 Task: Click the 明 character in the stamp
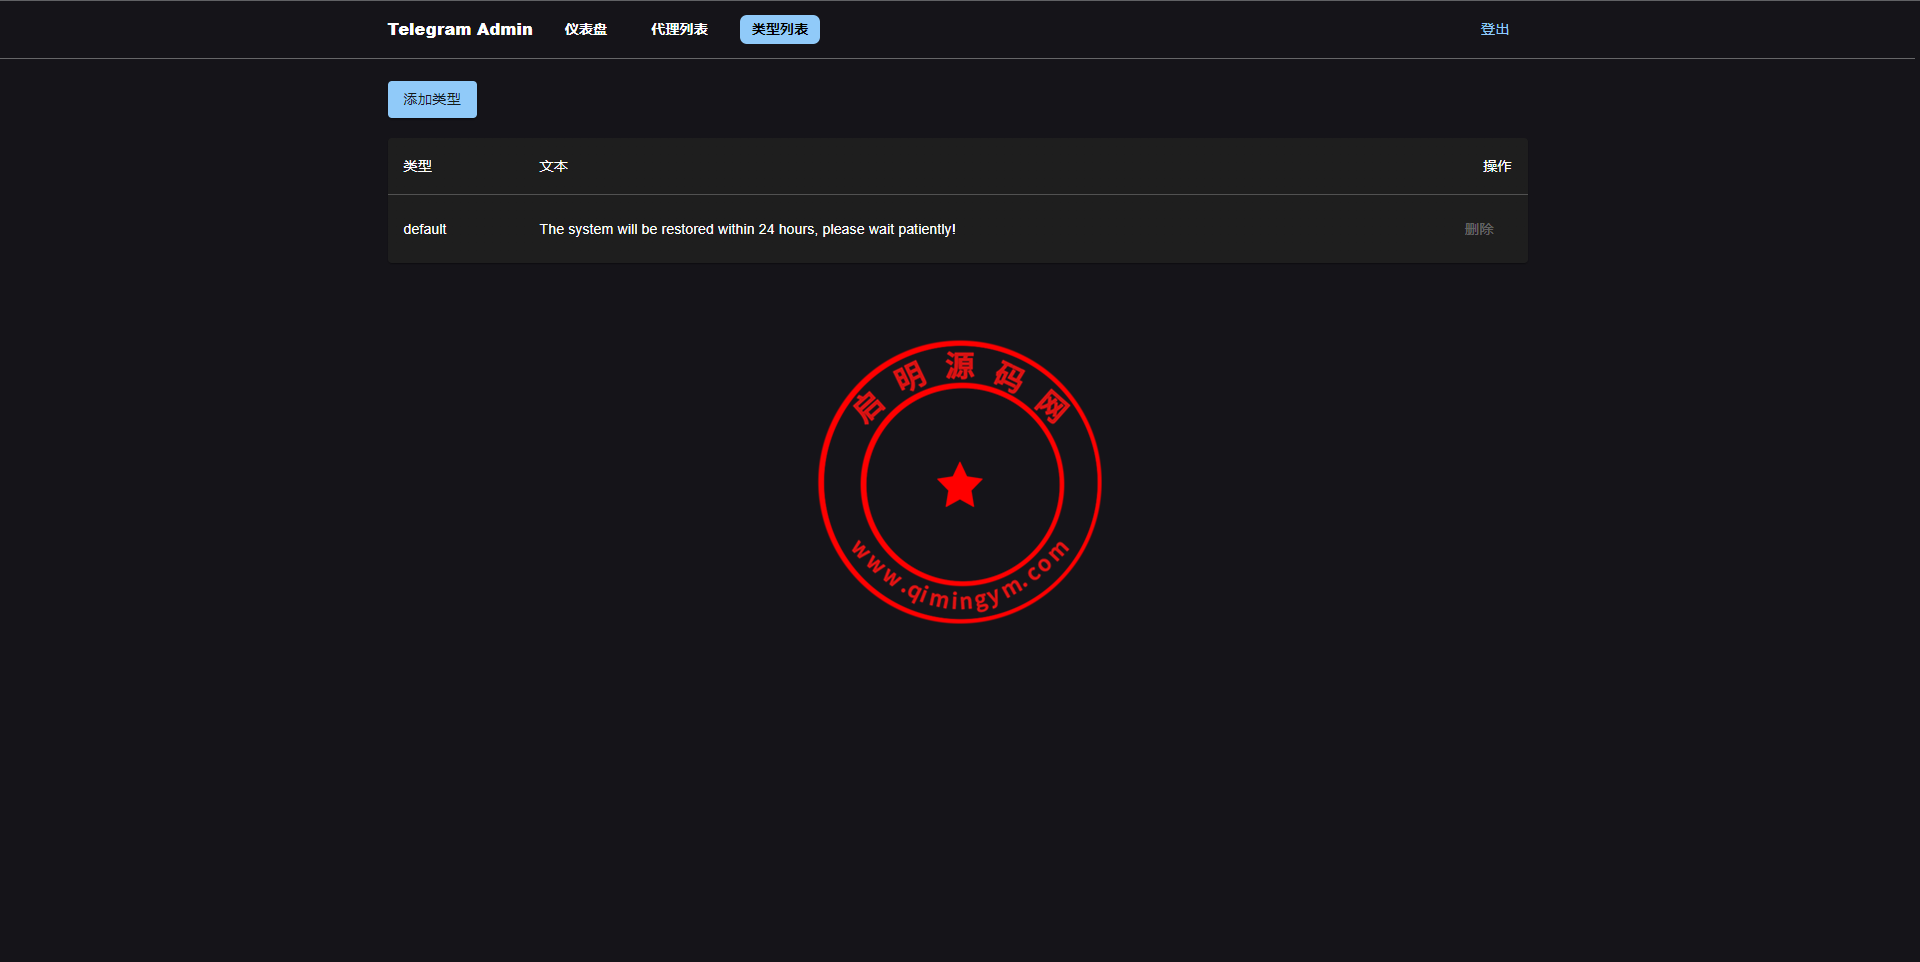(909, 377)
